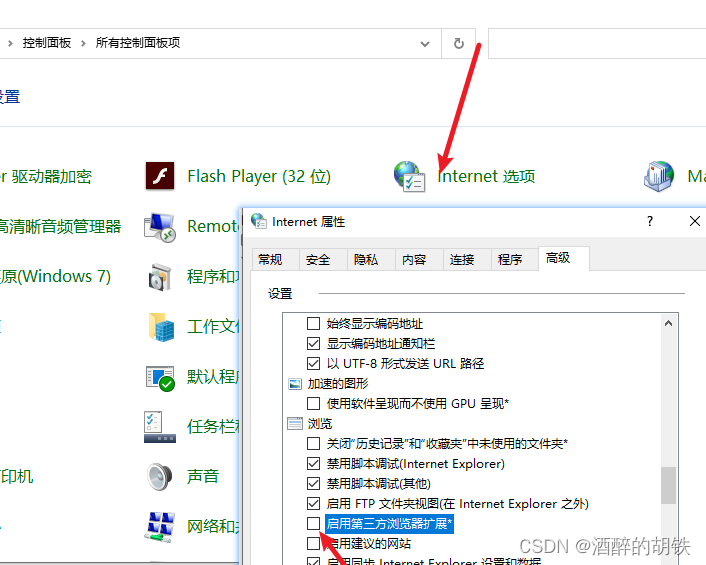The height and width of the screenshot is (565, 706).
Task: Open Flash Player (32 位) link
Action: (259, 176)
